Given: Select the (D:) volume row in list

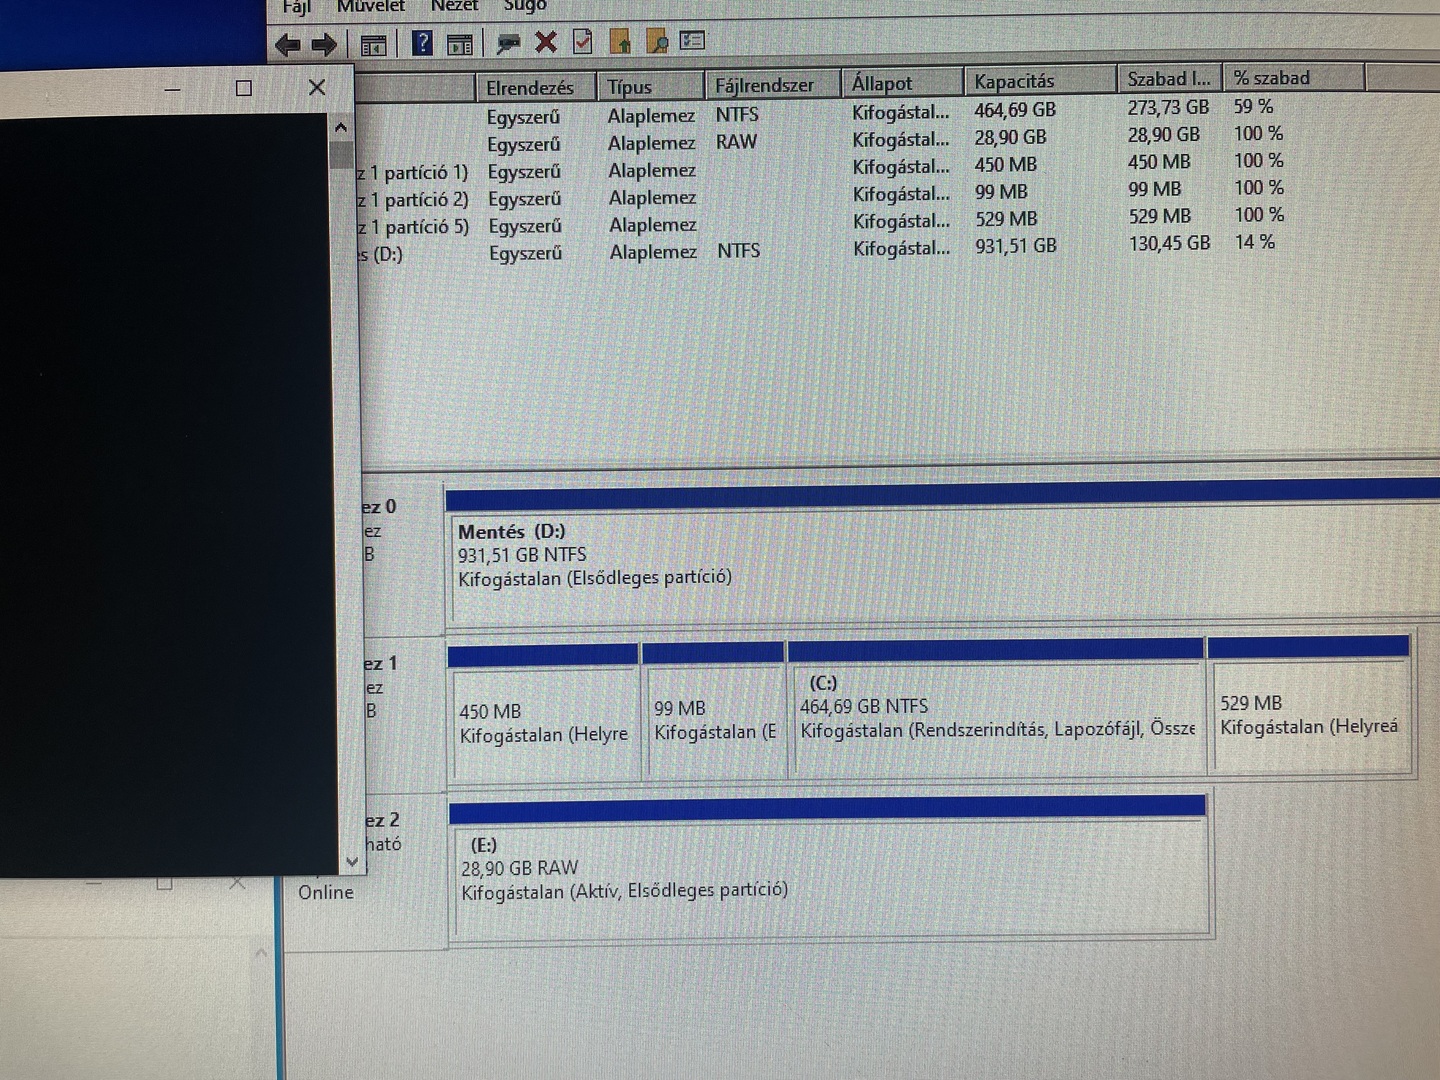Looking at the screenshot, I should coord(820,248).
